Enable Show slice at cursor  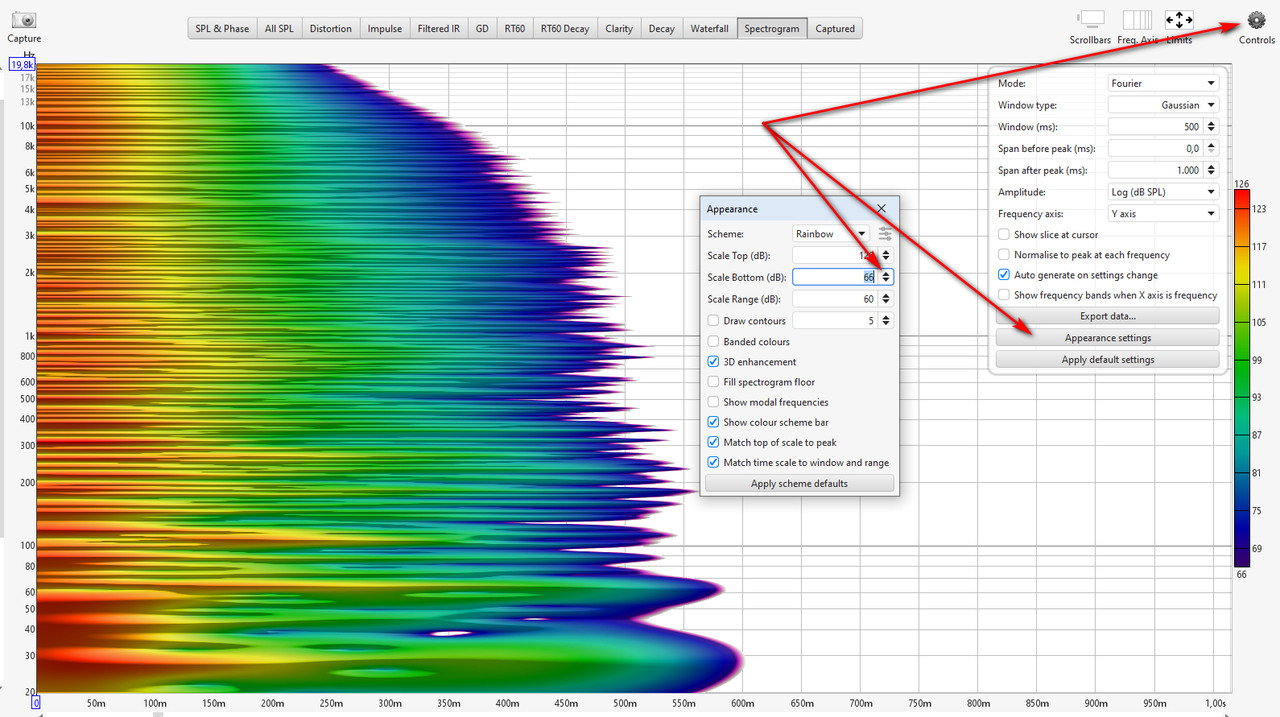click(1004, 235)
